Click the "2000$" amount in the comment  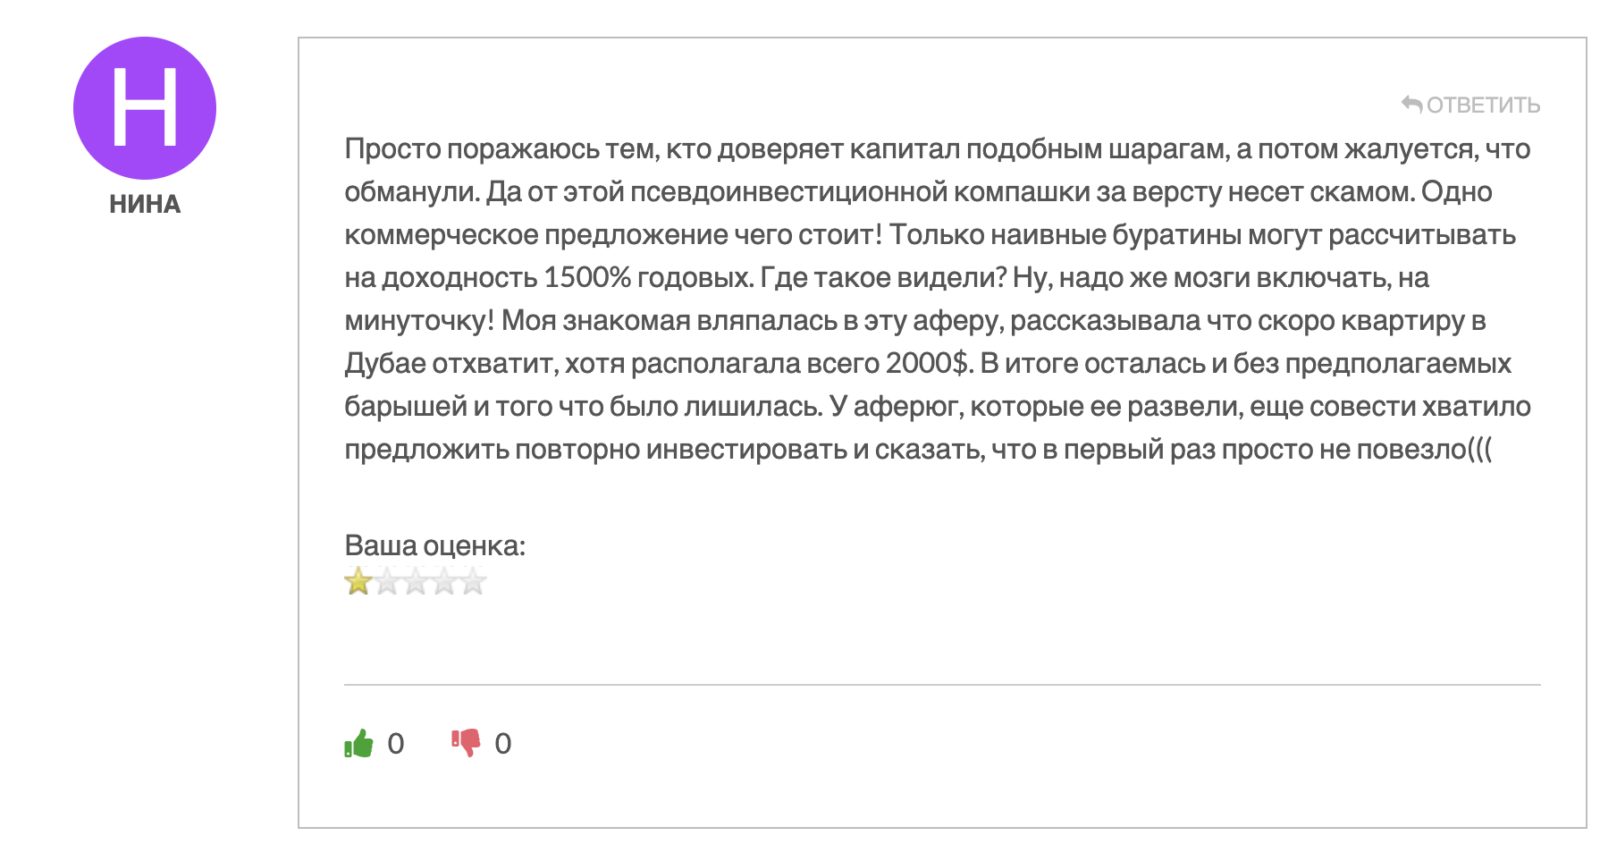coord(928,363)
